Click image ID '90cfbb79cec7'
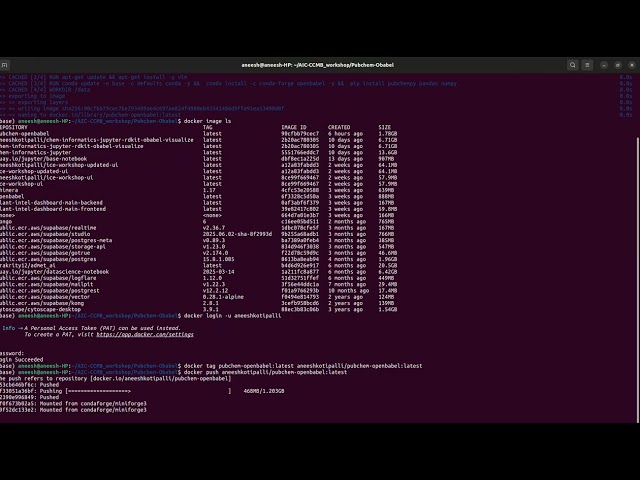The width and height of the screenshot is (640, 480). pyautogui.click(x=300, y=133)
